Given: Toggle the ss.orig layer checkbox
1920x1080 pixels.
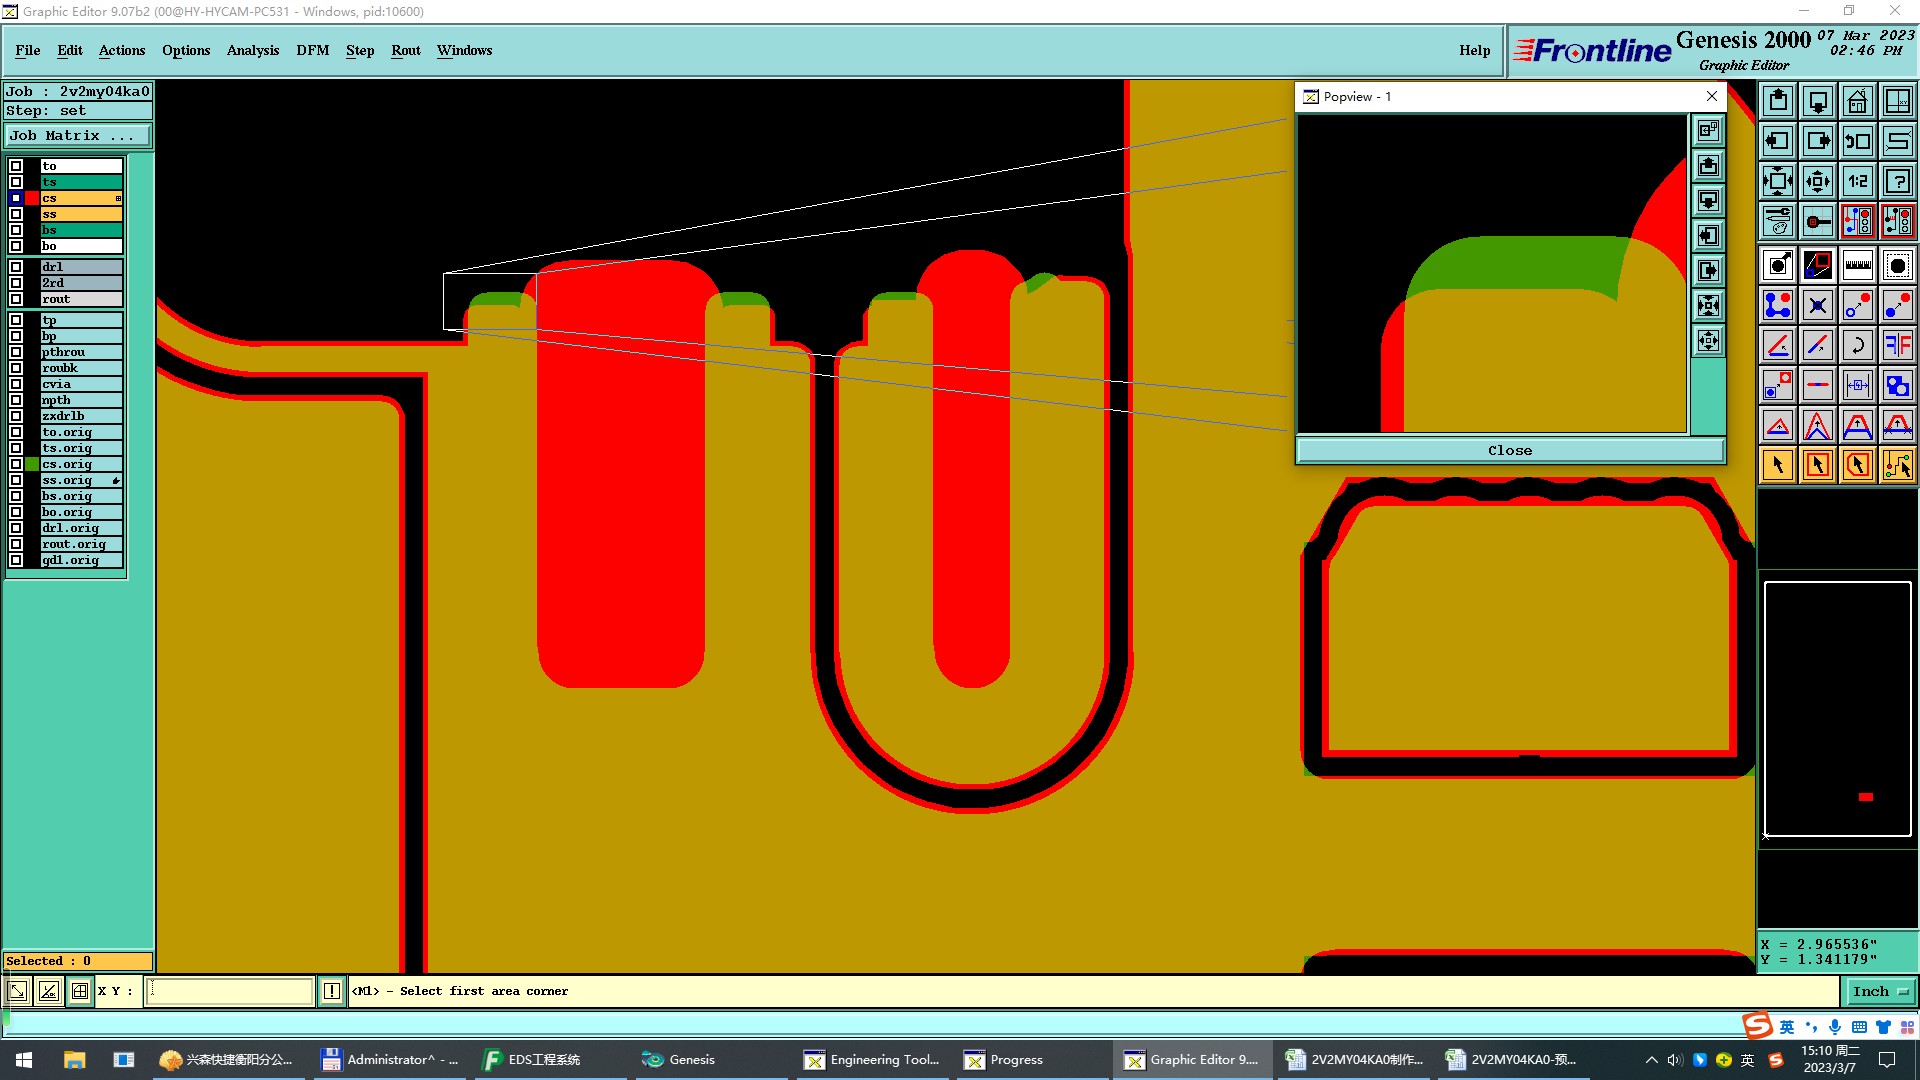Looking at the screenshot, I should (16, 480).
